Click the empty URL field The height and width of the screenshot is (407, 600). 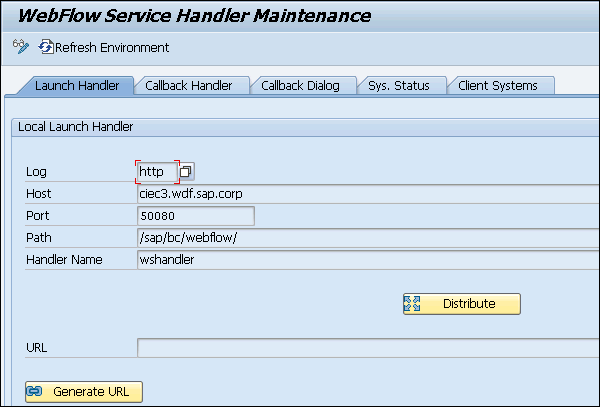368,348
